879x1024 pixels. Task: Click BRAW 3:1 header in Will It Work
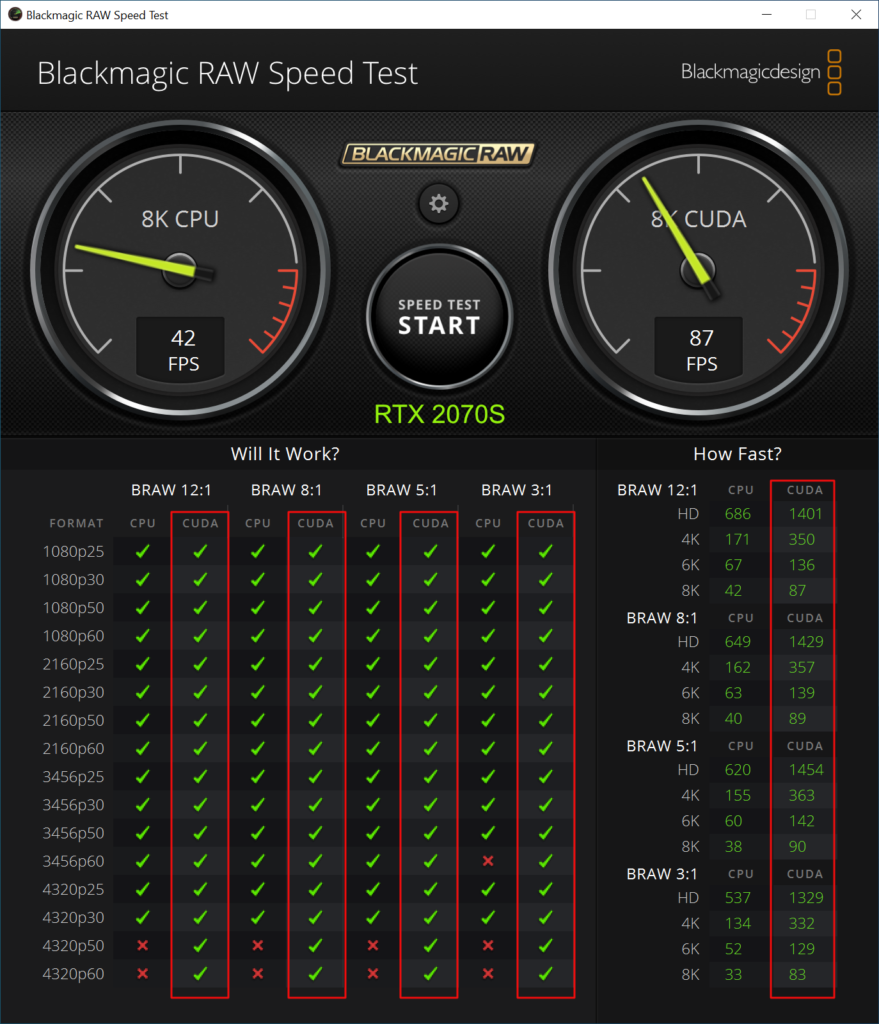517,490
